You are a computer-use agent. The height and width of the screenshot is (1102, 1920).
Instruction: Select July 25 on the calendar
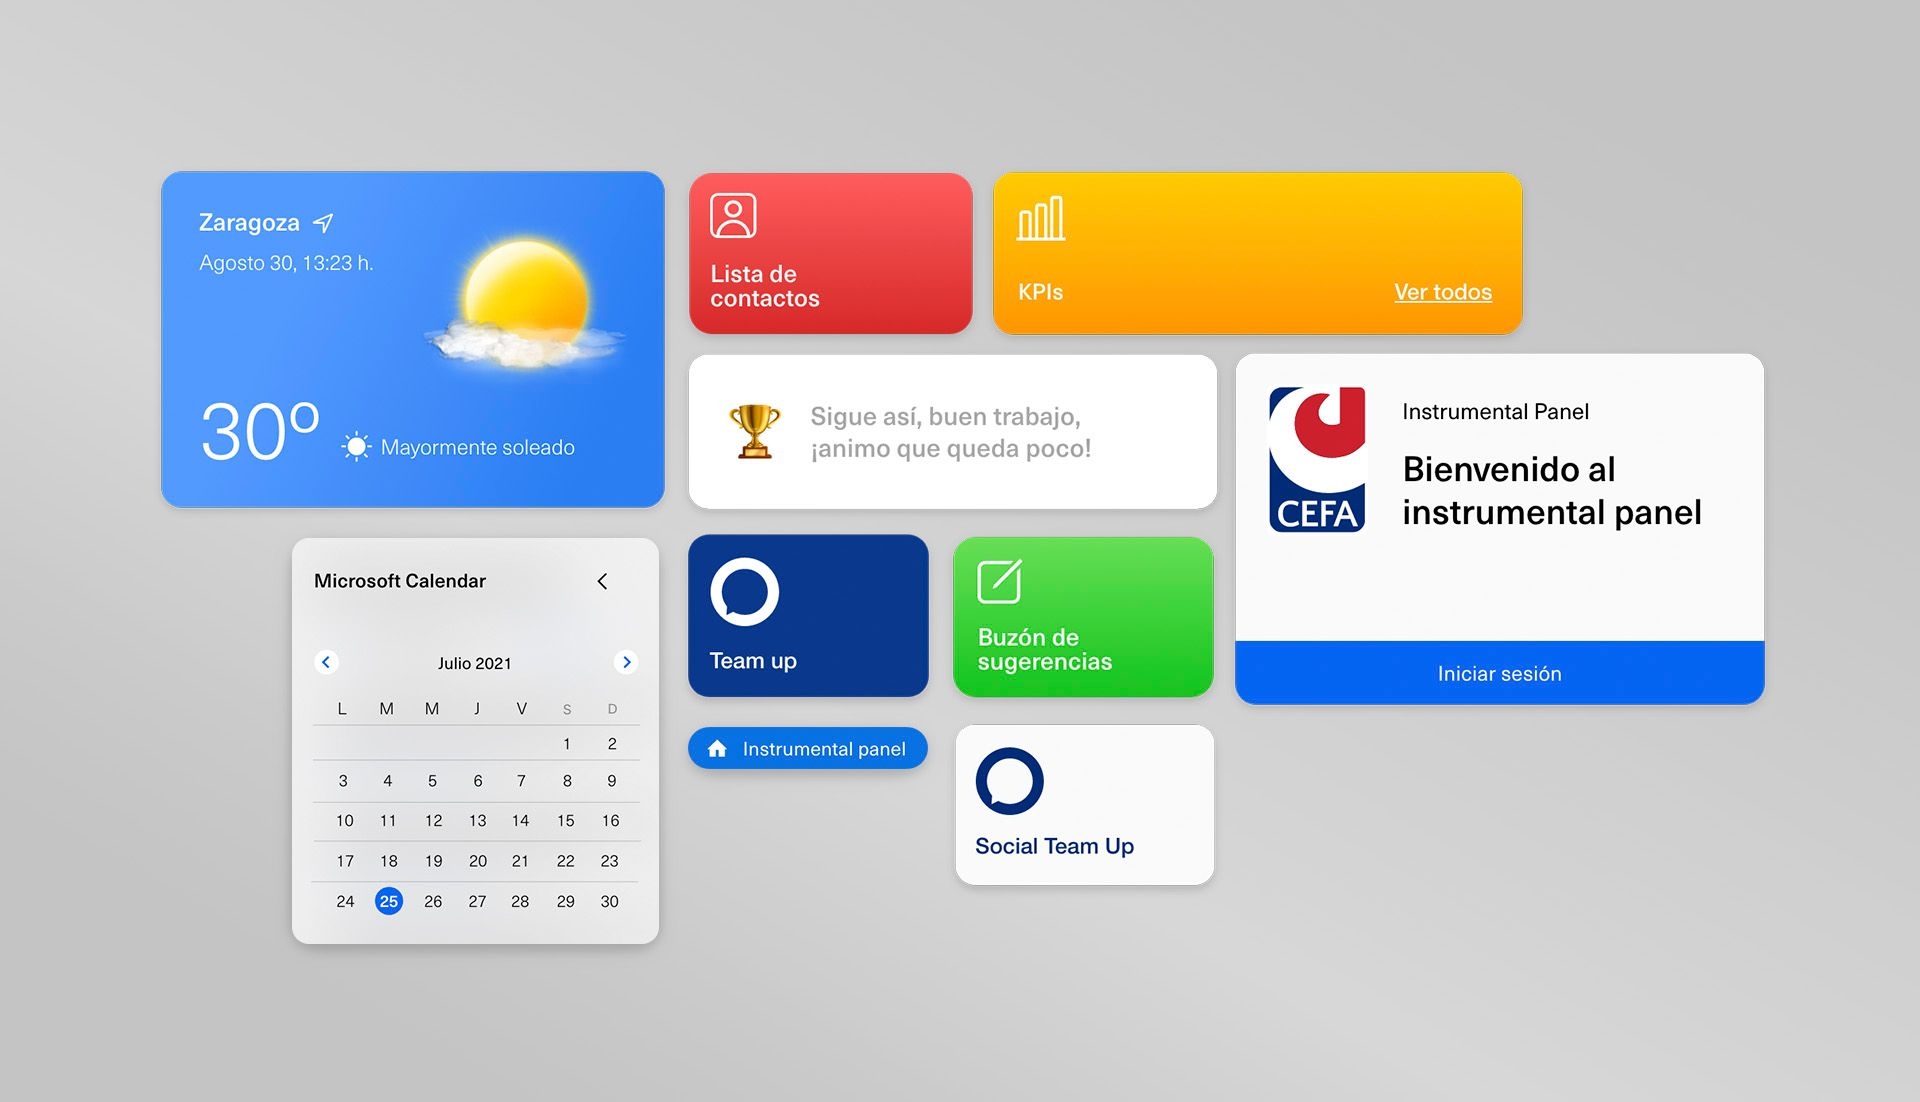pyautogui.click(x=388, y=902)
